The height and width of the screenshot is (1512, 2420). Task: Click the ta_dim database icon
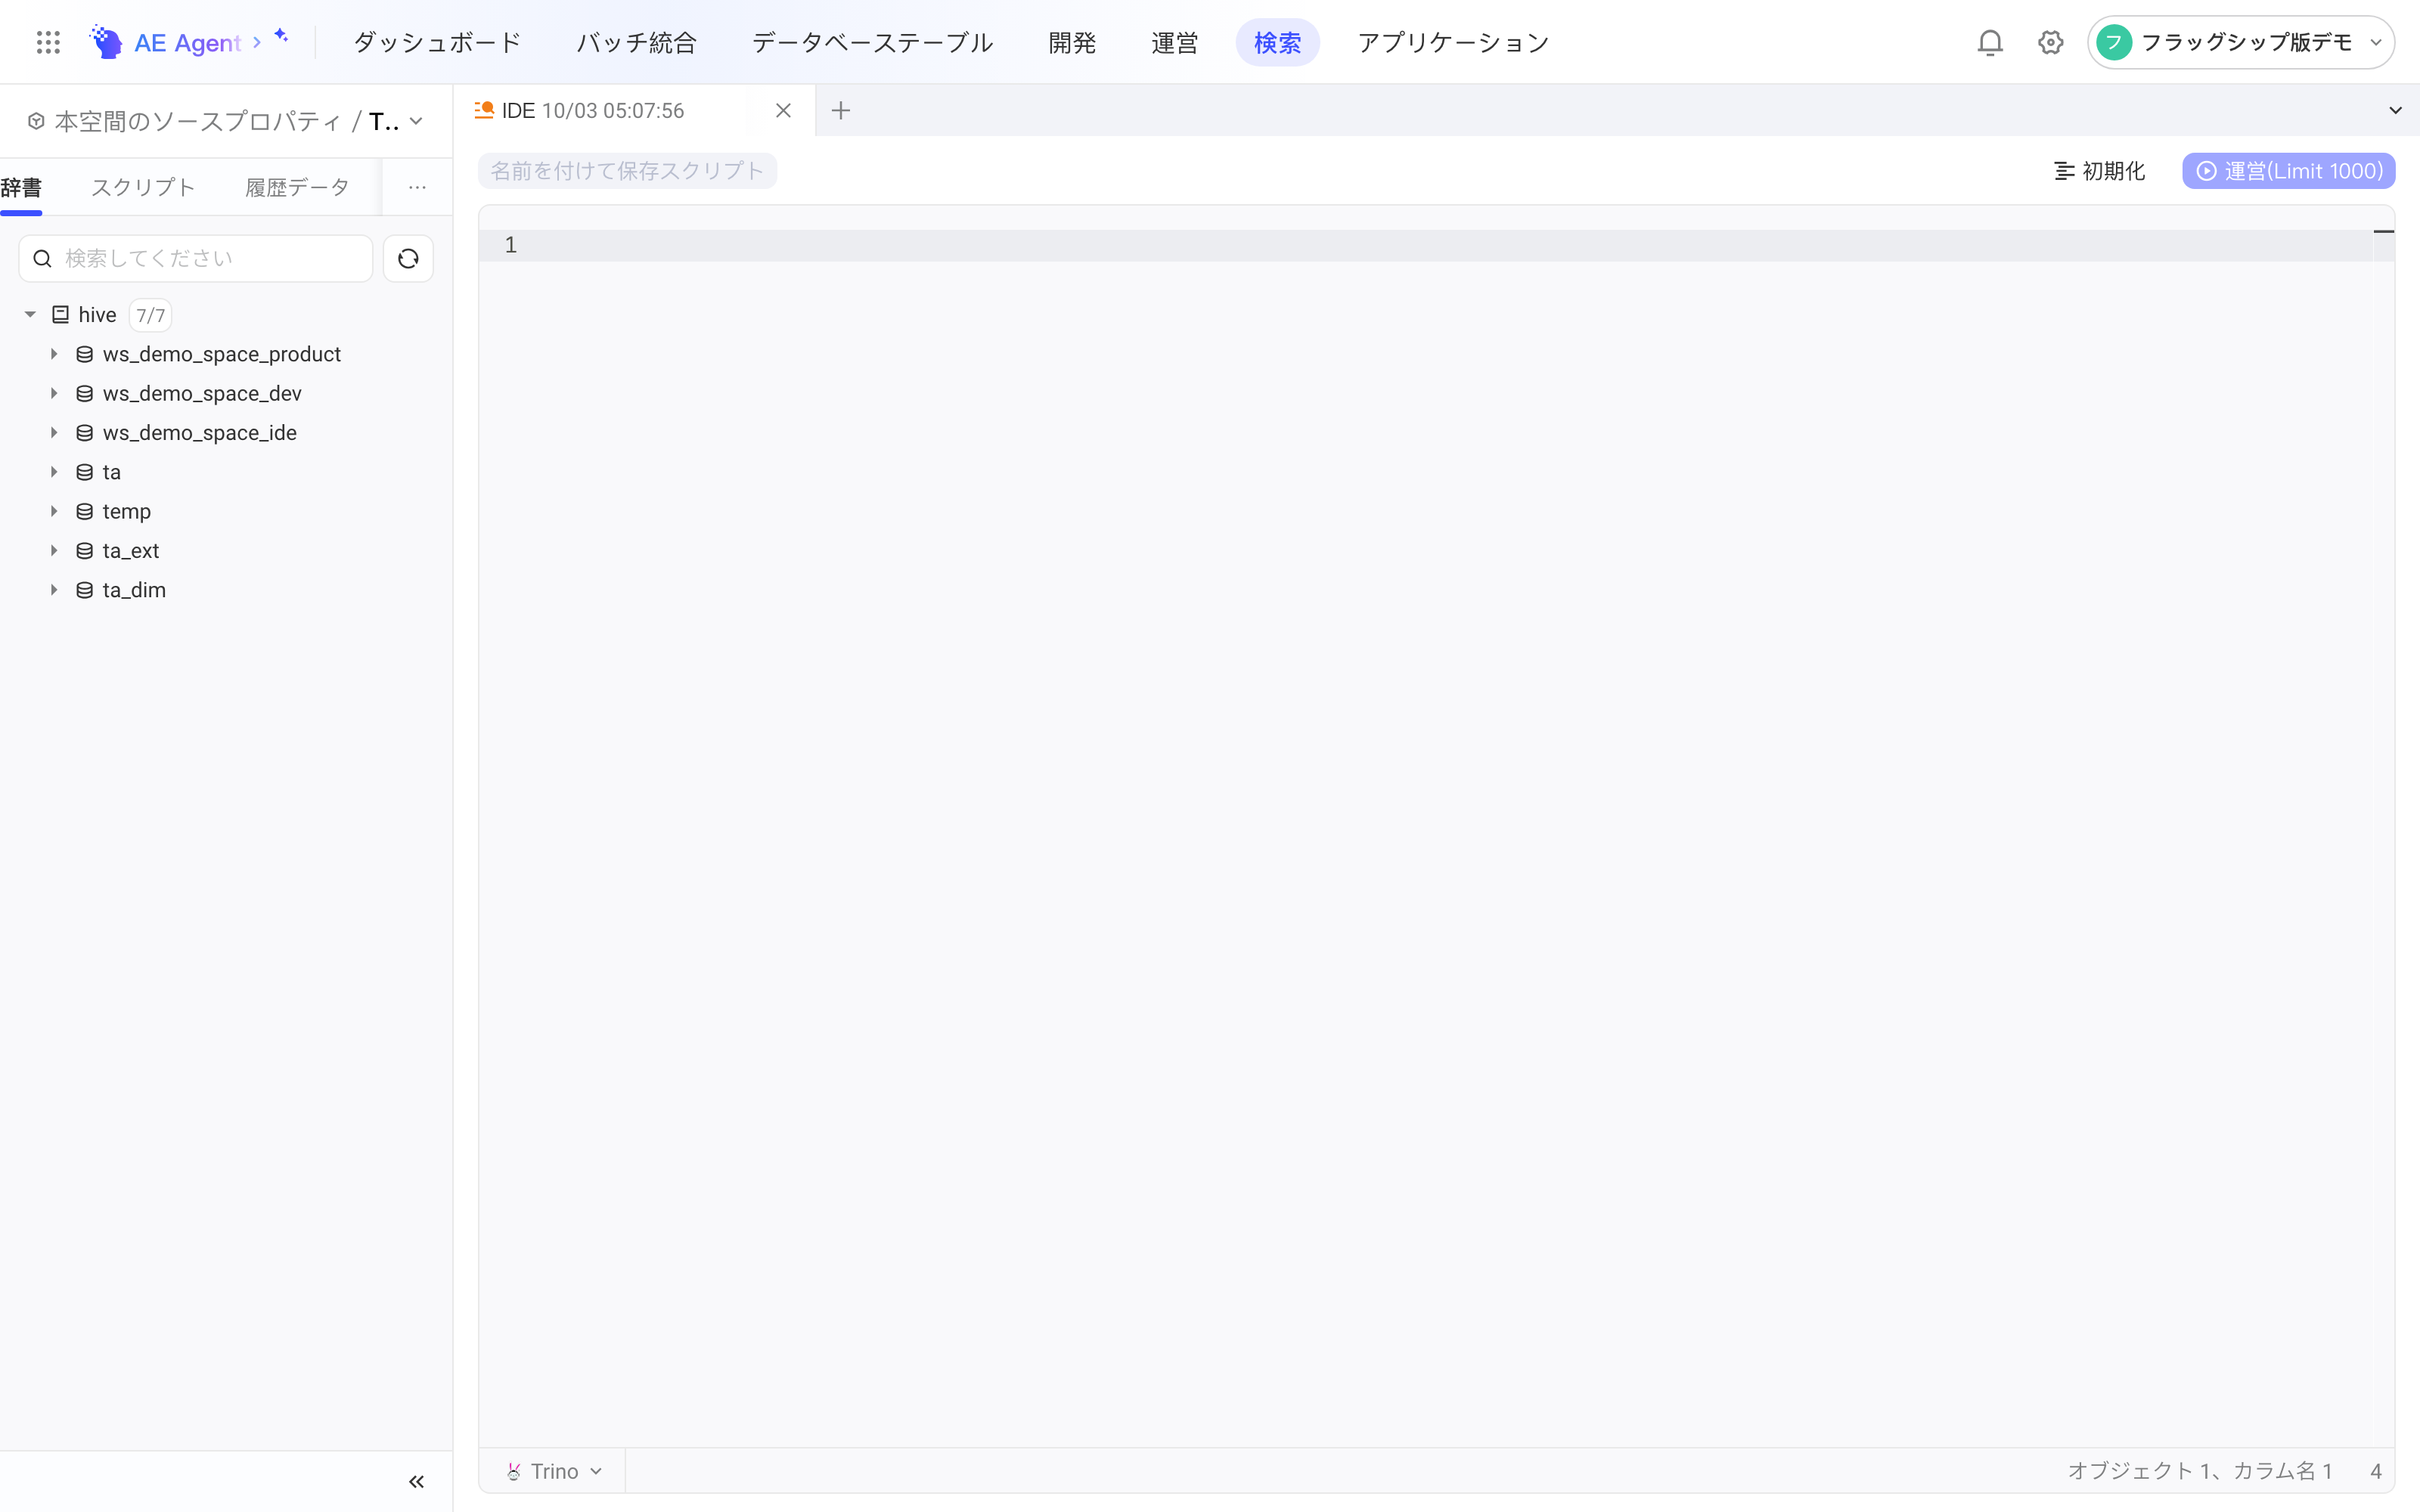coord(85,590)
